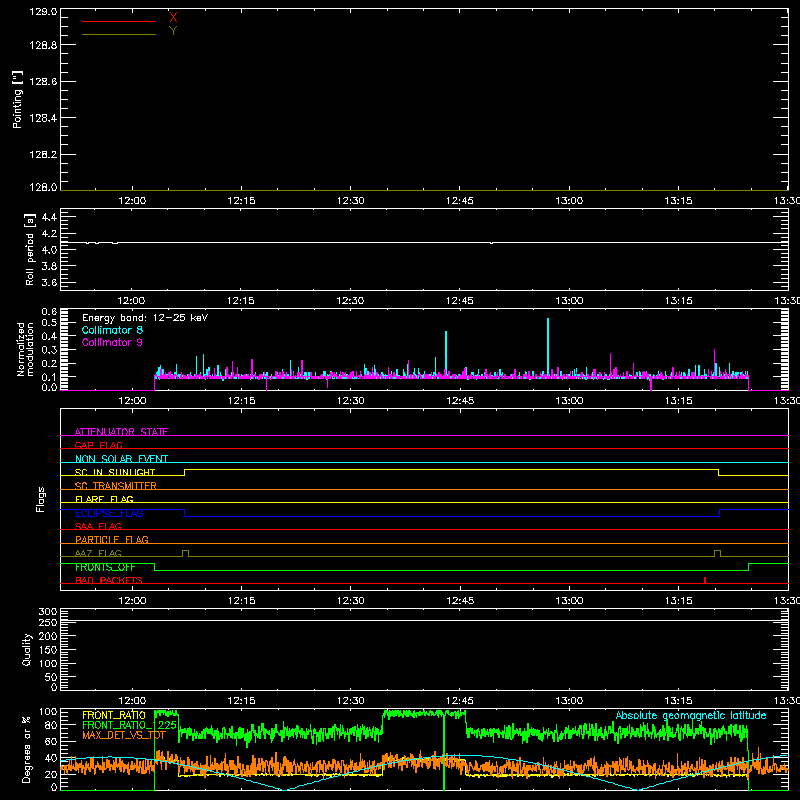
Task: Click the red BAD_PACKETS tick mark
Action: (705, 580)
